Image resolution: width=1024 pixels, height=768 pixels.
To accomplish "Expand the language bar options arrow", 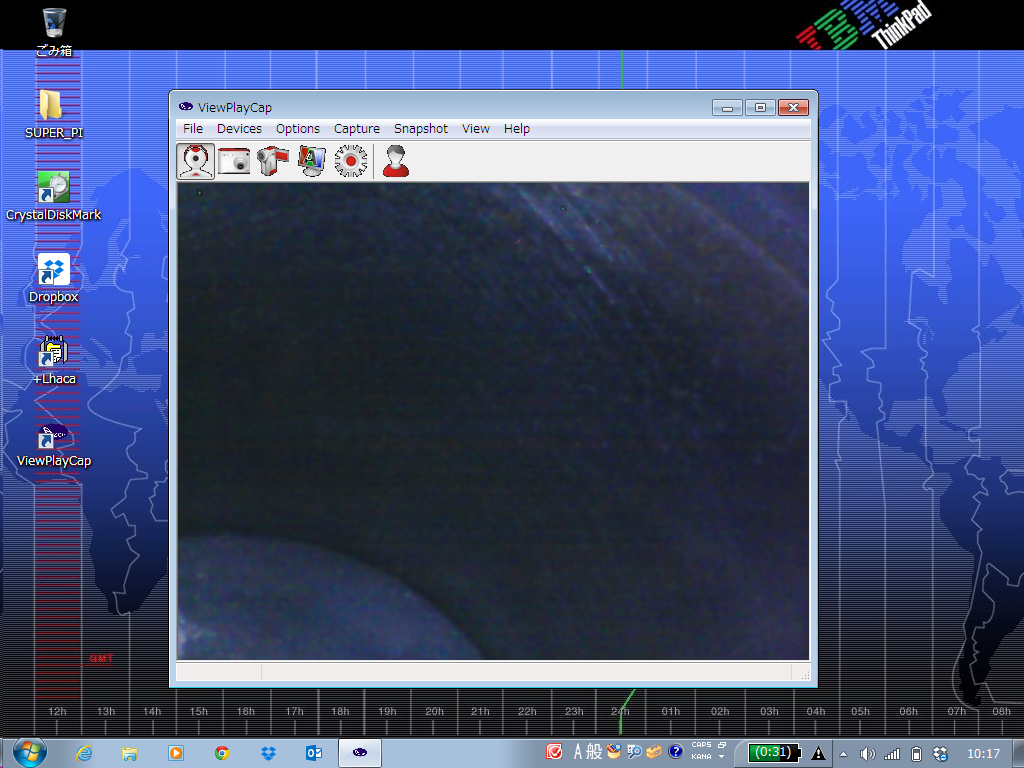I will pos(722,757).
